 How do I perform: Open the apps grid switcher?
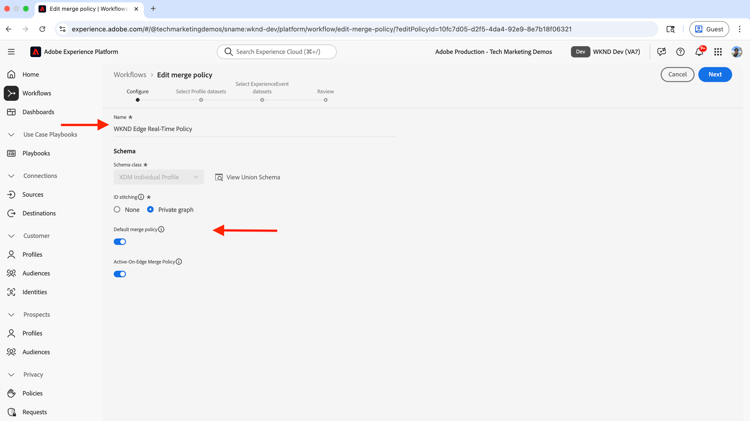[718, 52]
